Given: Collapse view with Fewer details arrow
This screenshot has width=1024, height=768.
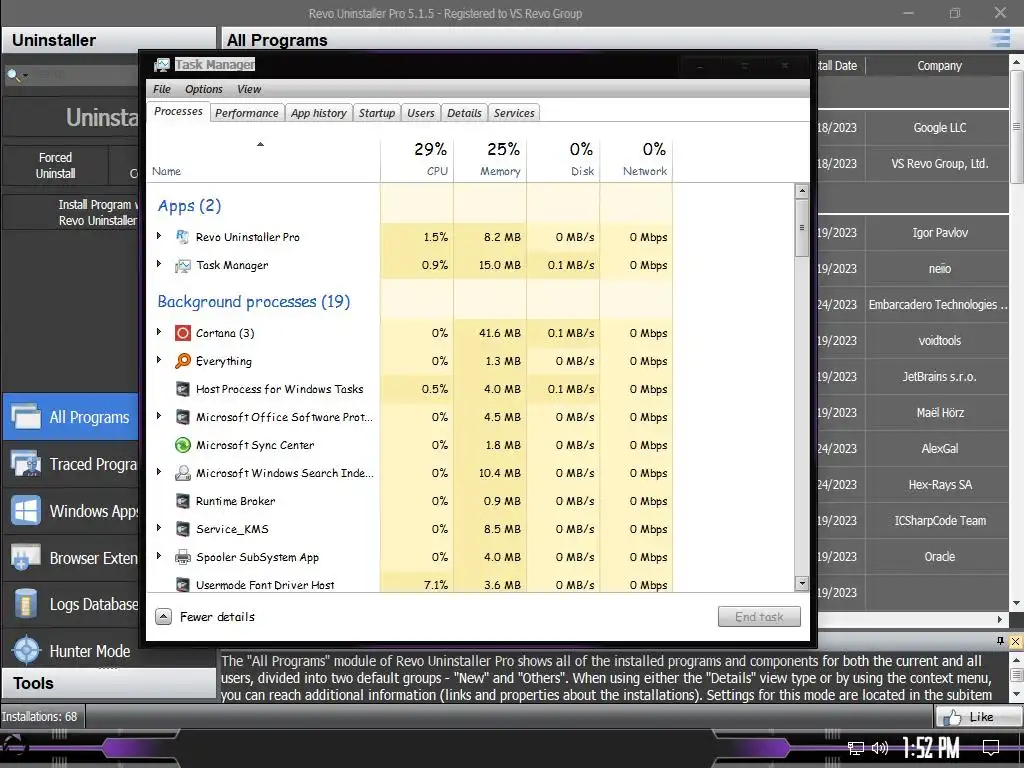Looking at the screenshot, I should click(x=164, y=616).
